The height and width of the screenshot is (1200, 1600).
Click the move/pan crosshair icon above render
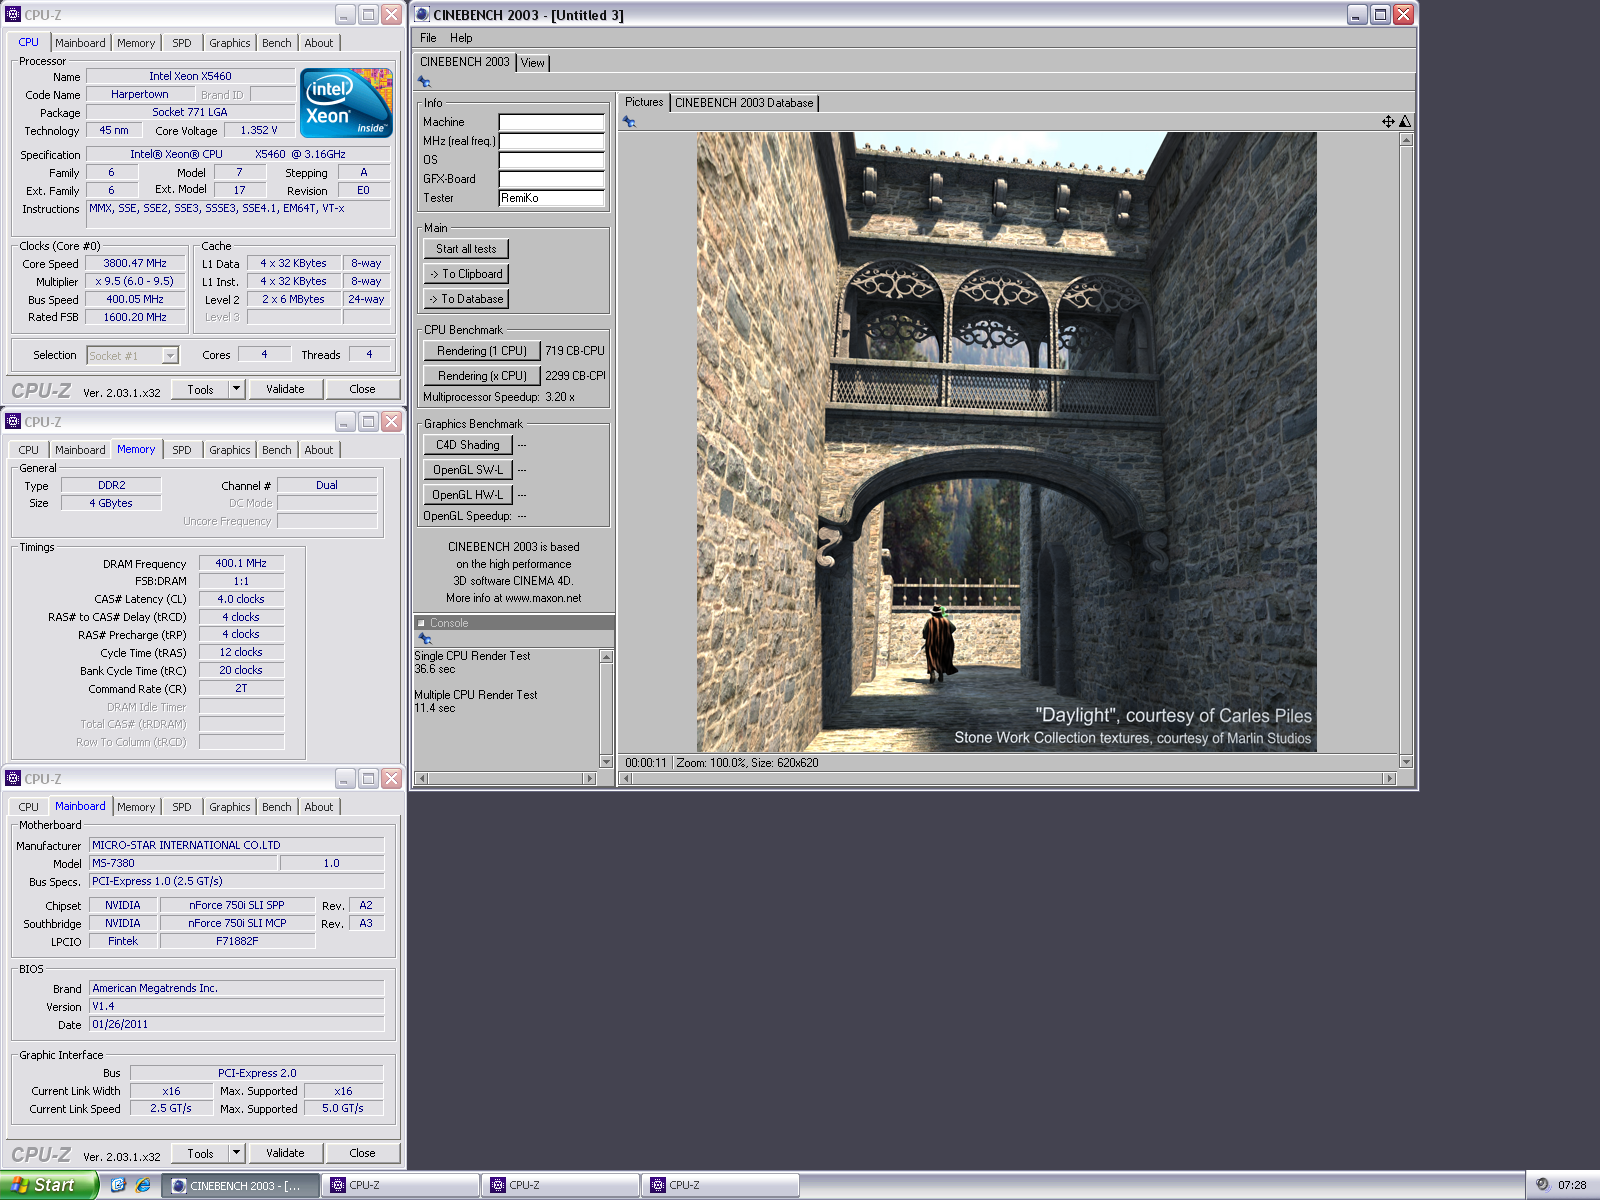tap(1388, 122)
